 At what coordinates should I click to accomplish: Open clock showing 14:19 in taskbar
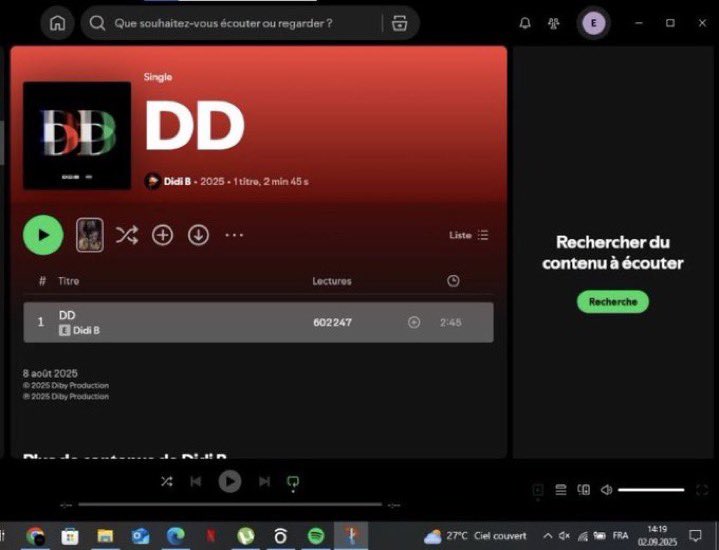[x=657, y=536]
